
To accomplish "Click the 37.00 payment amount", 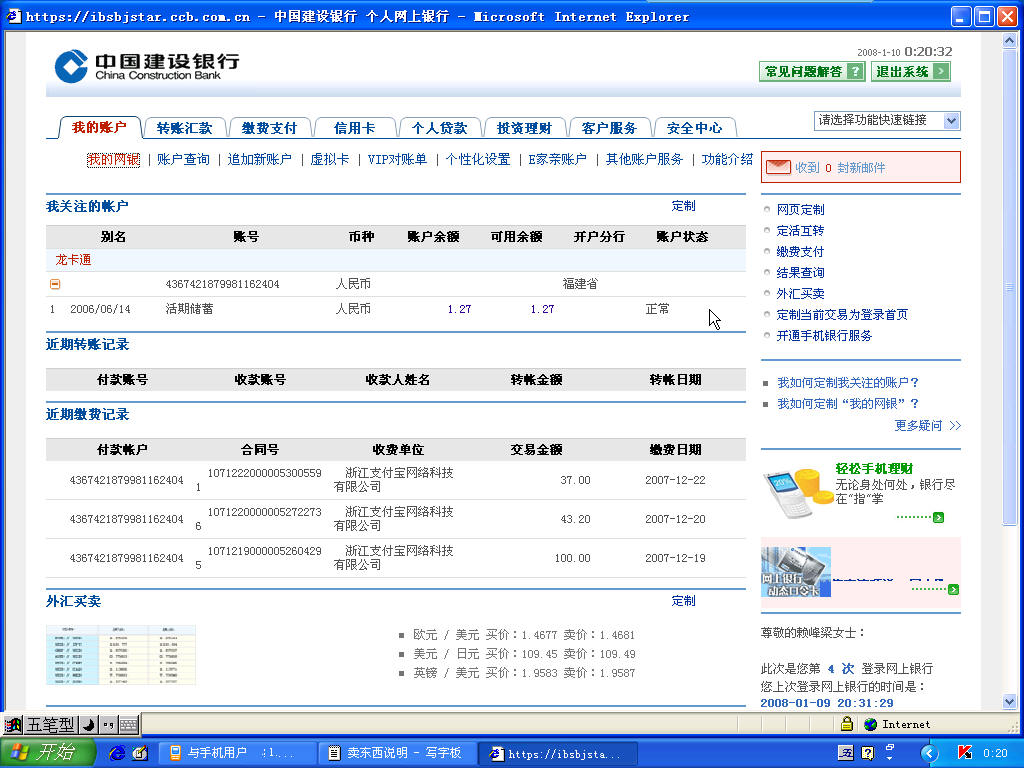I will pos(575,480).
